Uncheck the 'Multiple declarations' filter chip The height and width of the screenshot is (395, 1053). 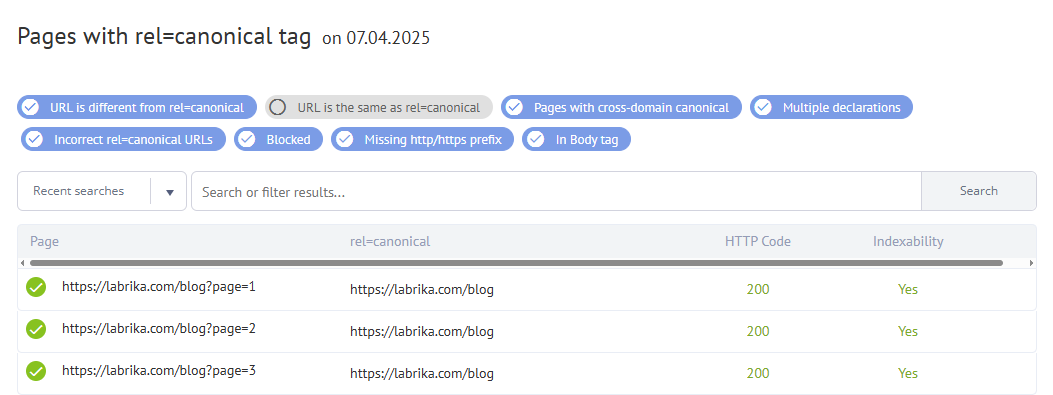click(831, 107)
